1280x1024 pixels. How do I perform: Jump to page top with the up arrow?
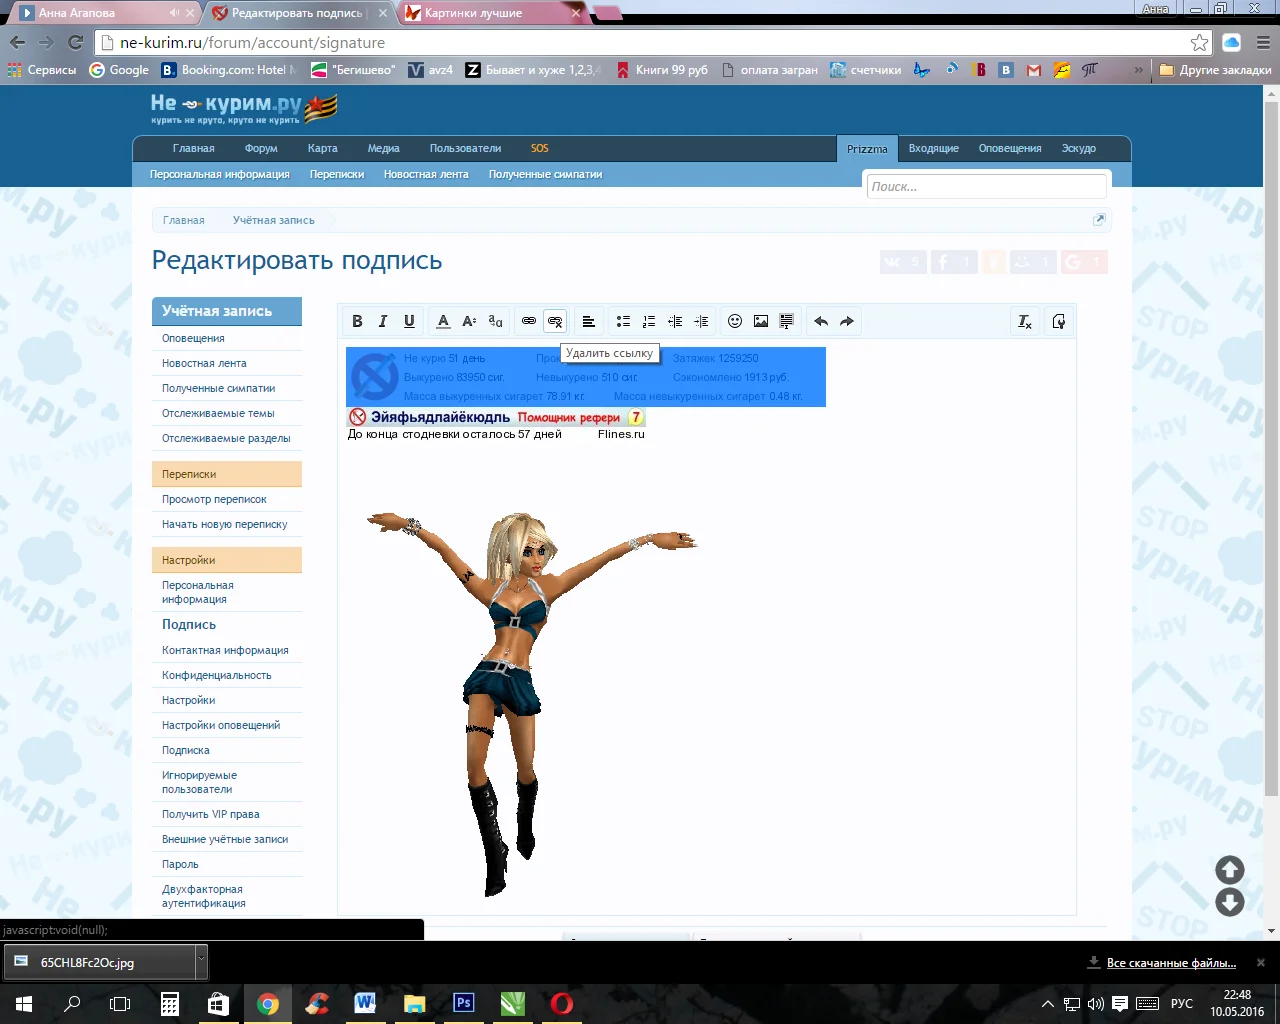1229,870
